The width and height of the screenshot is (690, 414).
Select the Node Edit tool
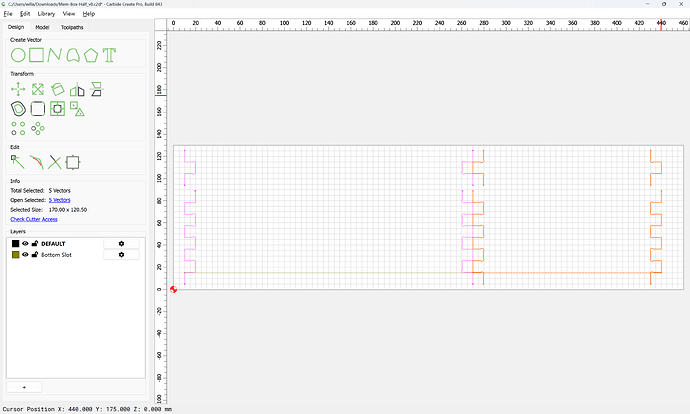(18, 162)
